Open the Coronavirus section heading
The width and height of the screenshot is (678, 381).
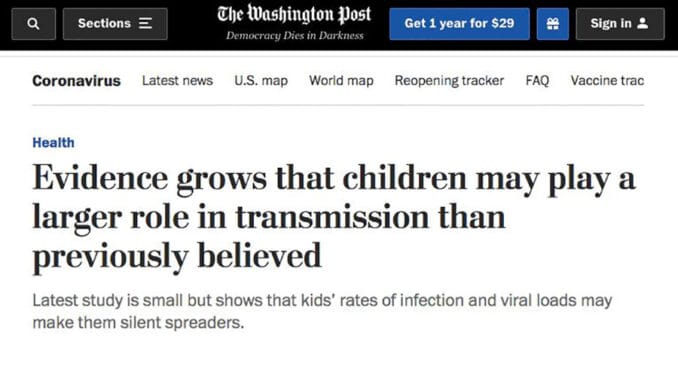pos(77,81)
